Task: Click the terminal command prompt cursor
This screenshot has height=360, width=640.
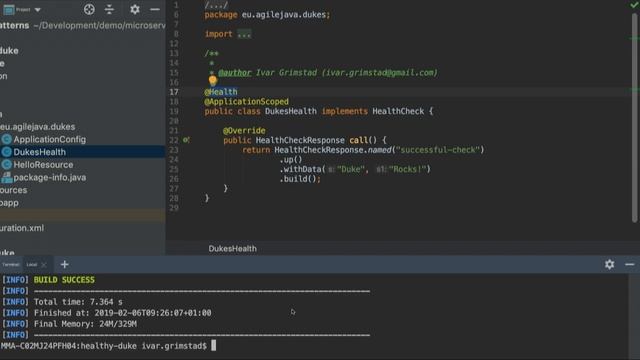Action: 213,346
